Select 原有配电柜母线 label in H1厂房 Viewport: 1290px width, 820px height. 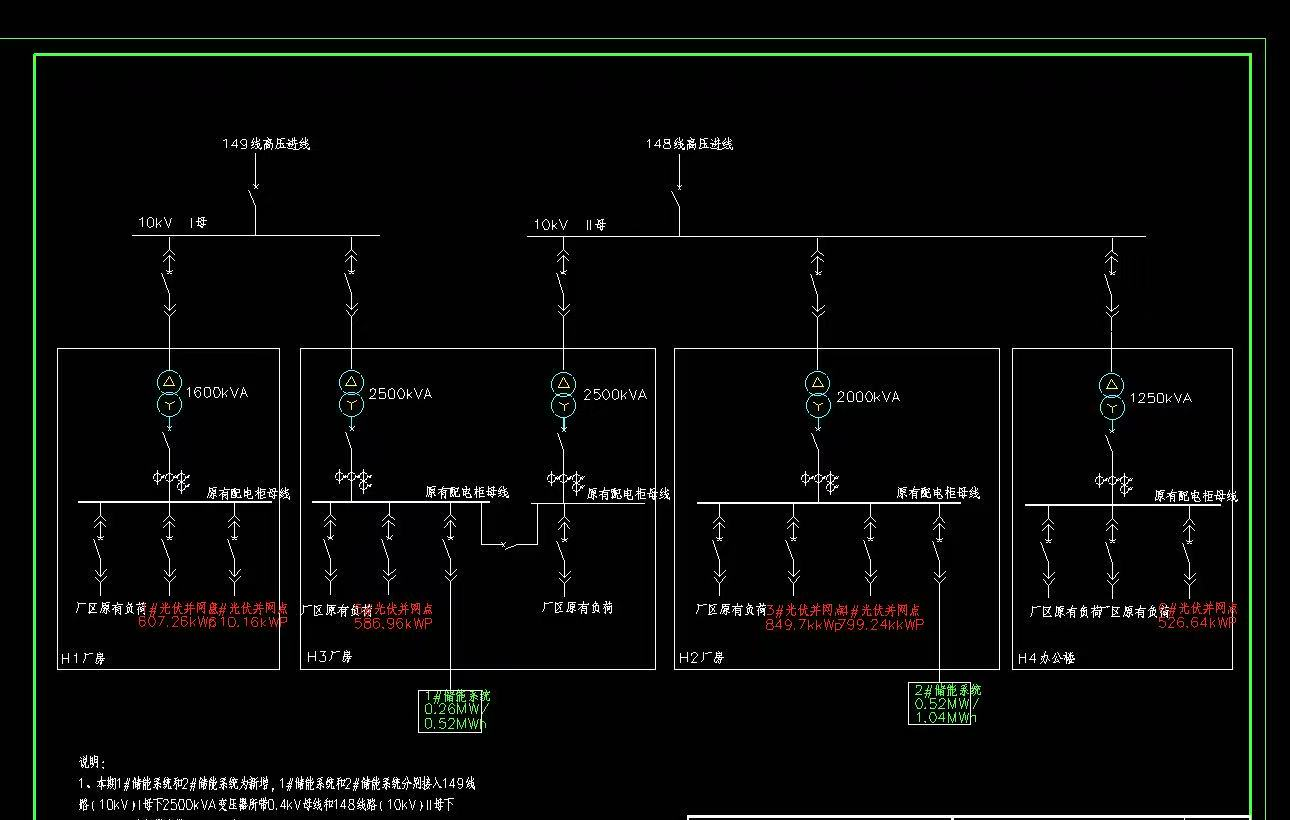coord(248,493)
